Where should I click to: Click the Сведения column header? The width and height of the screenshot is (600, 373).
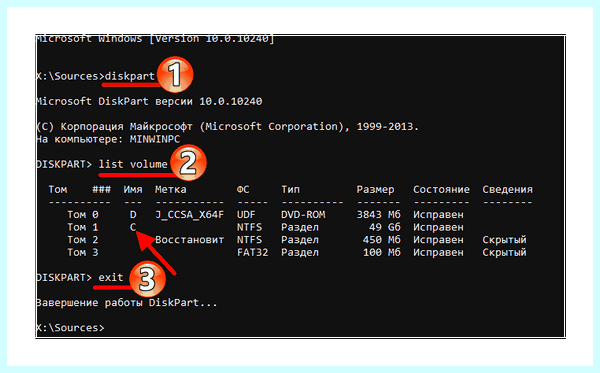tap(507, 189)
